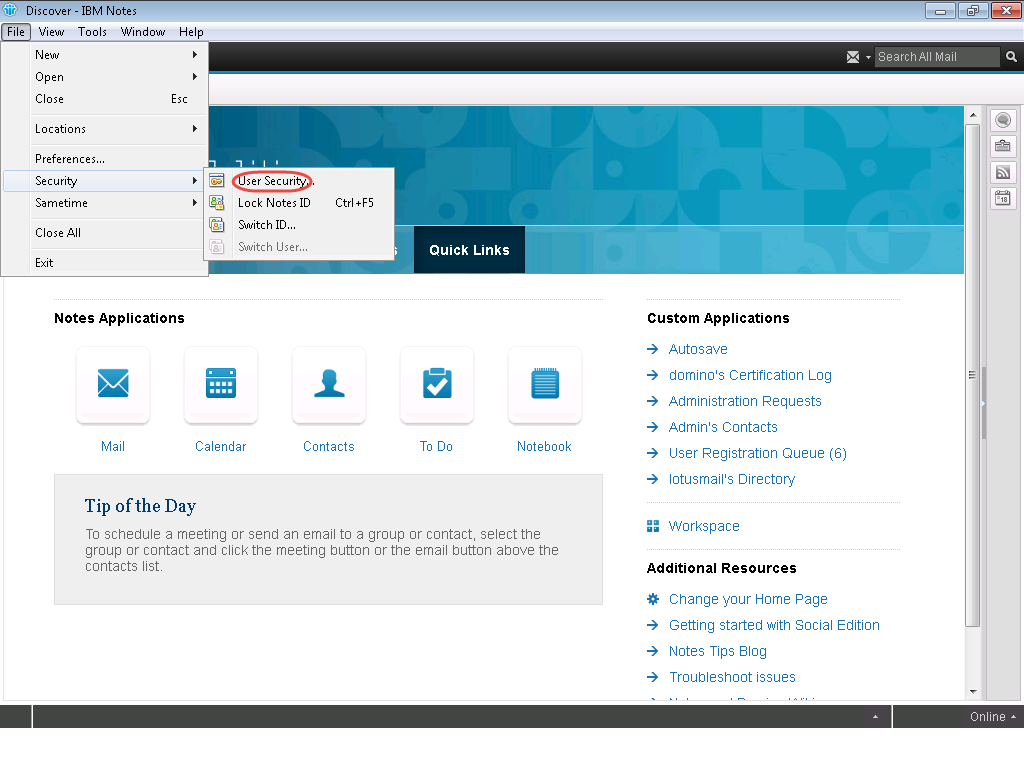Open the Help menu

tap(191, 32)
